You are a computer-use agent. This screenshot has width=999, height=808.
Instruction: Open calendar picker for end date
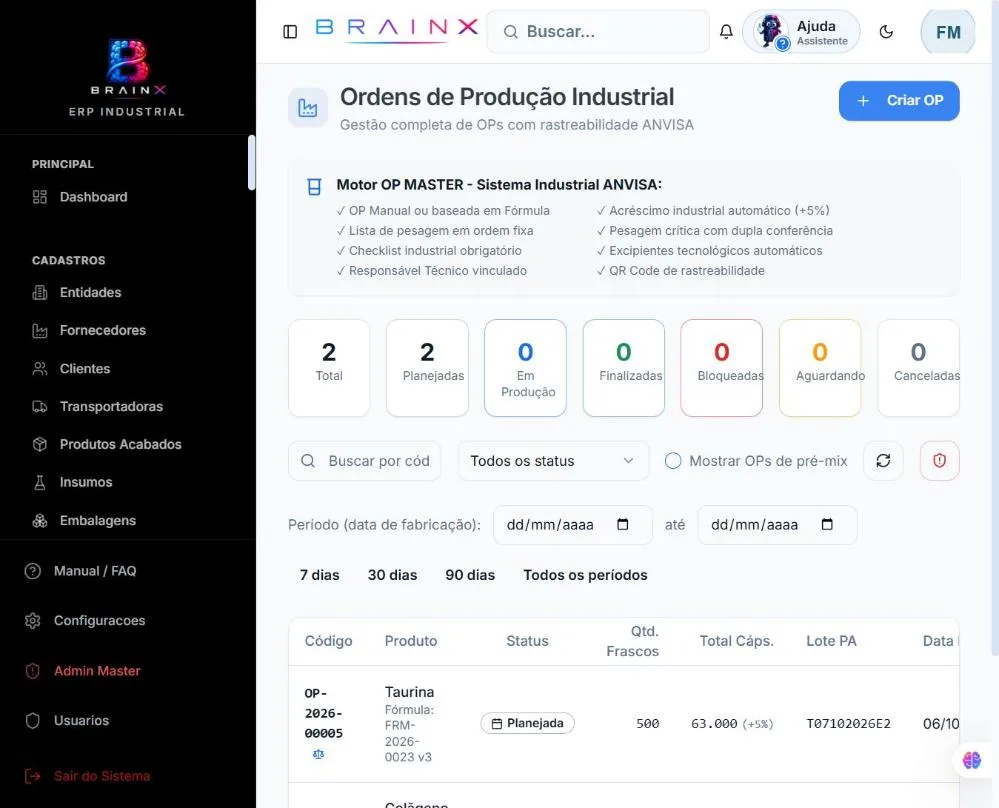(x=827, y=524)
